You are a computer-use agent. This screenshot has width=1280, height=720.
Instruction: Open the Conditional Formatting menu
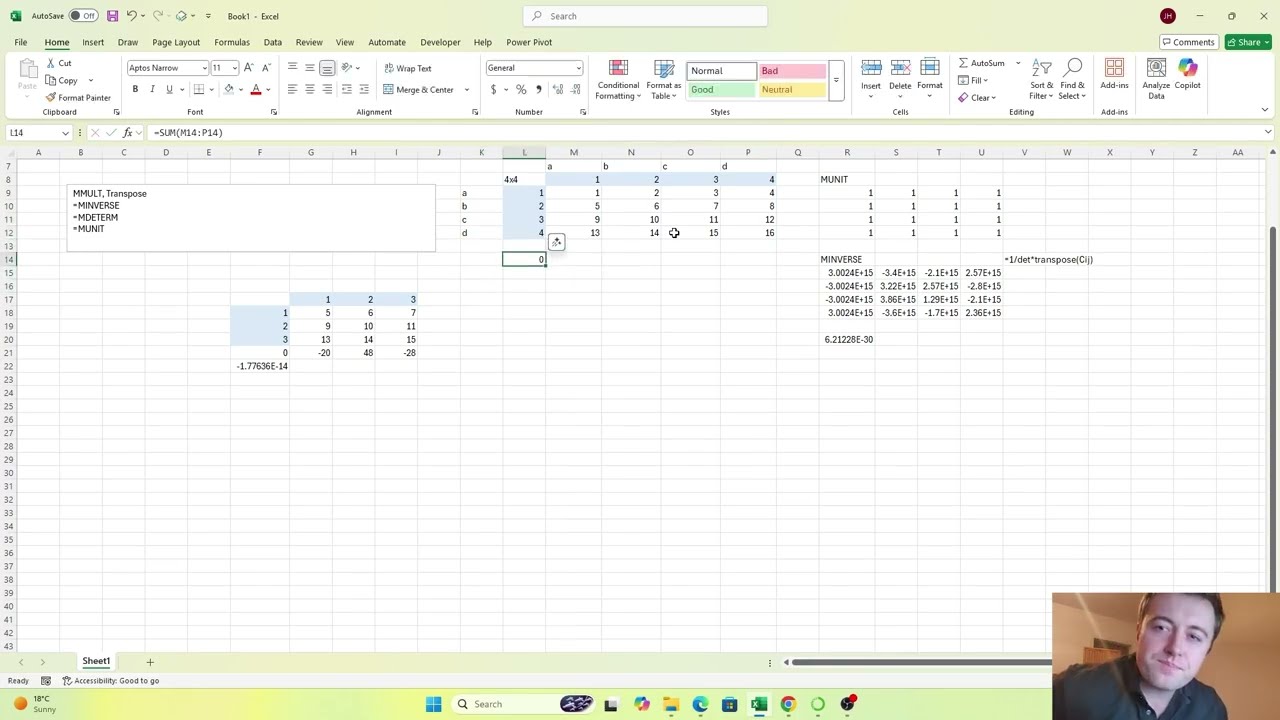point(618,79)
